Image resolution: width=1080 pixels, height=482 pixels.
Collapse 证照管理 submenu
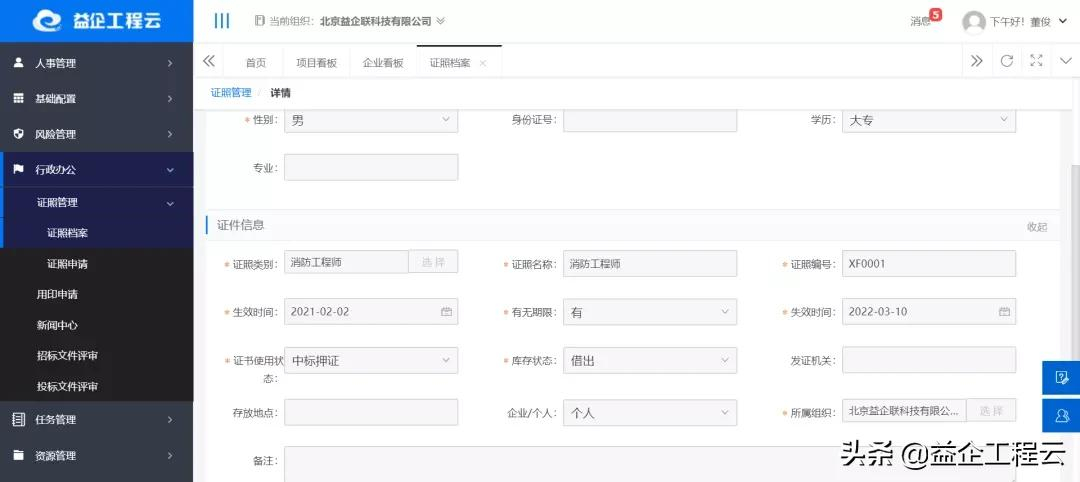click(96, 203)
